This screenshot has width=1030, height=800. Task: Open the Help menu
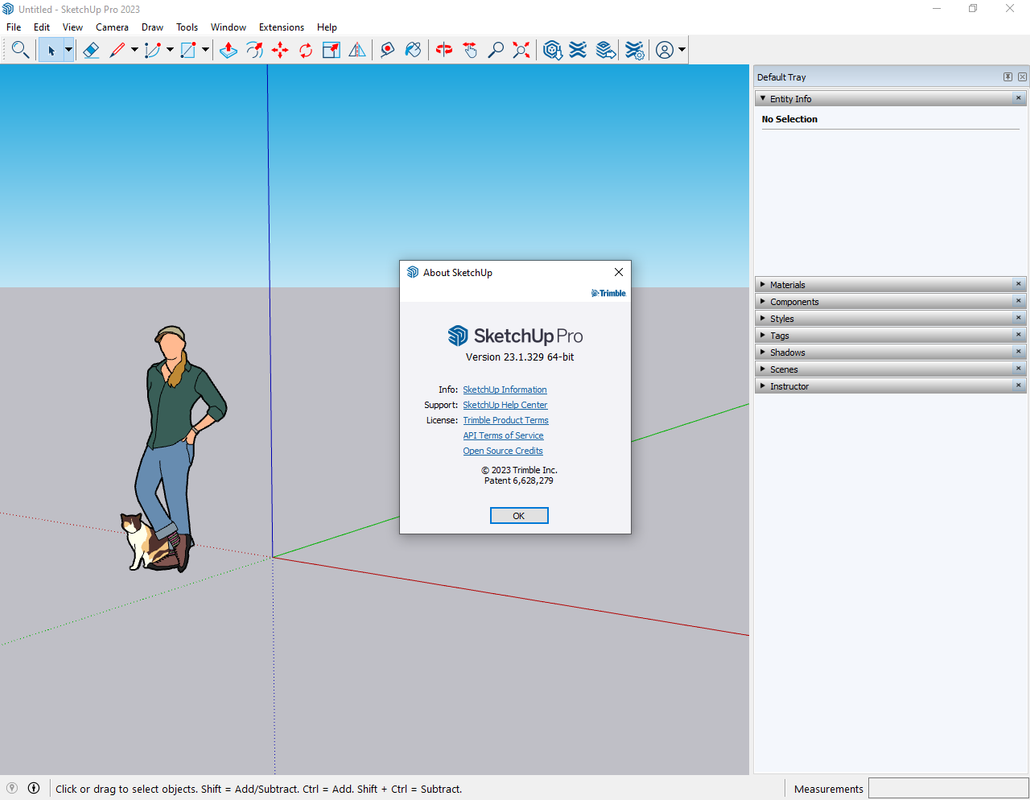point(326,27)
